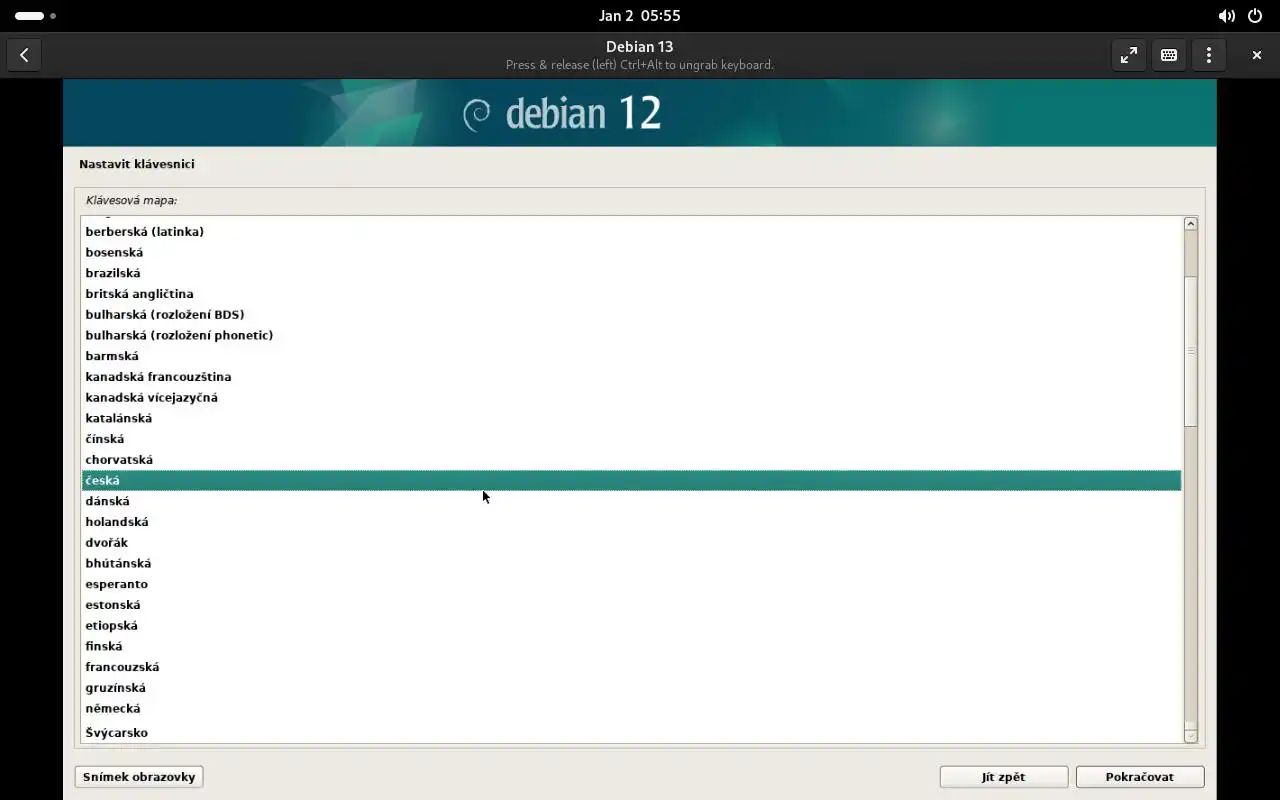Open the volume indicator in top bar
Image resolution: width=1280 pixels, height=800 pixels.
click(1226, 16)
